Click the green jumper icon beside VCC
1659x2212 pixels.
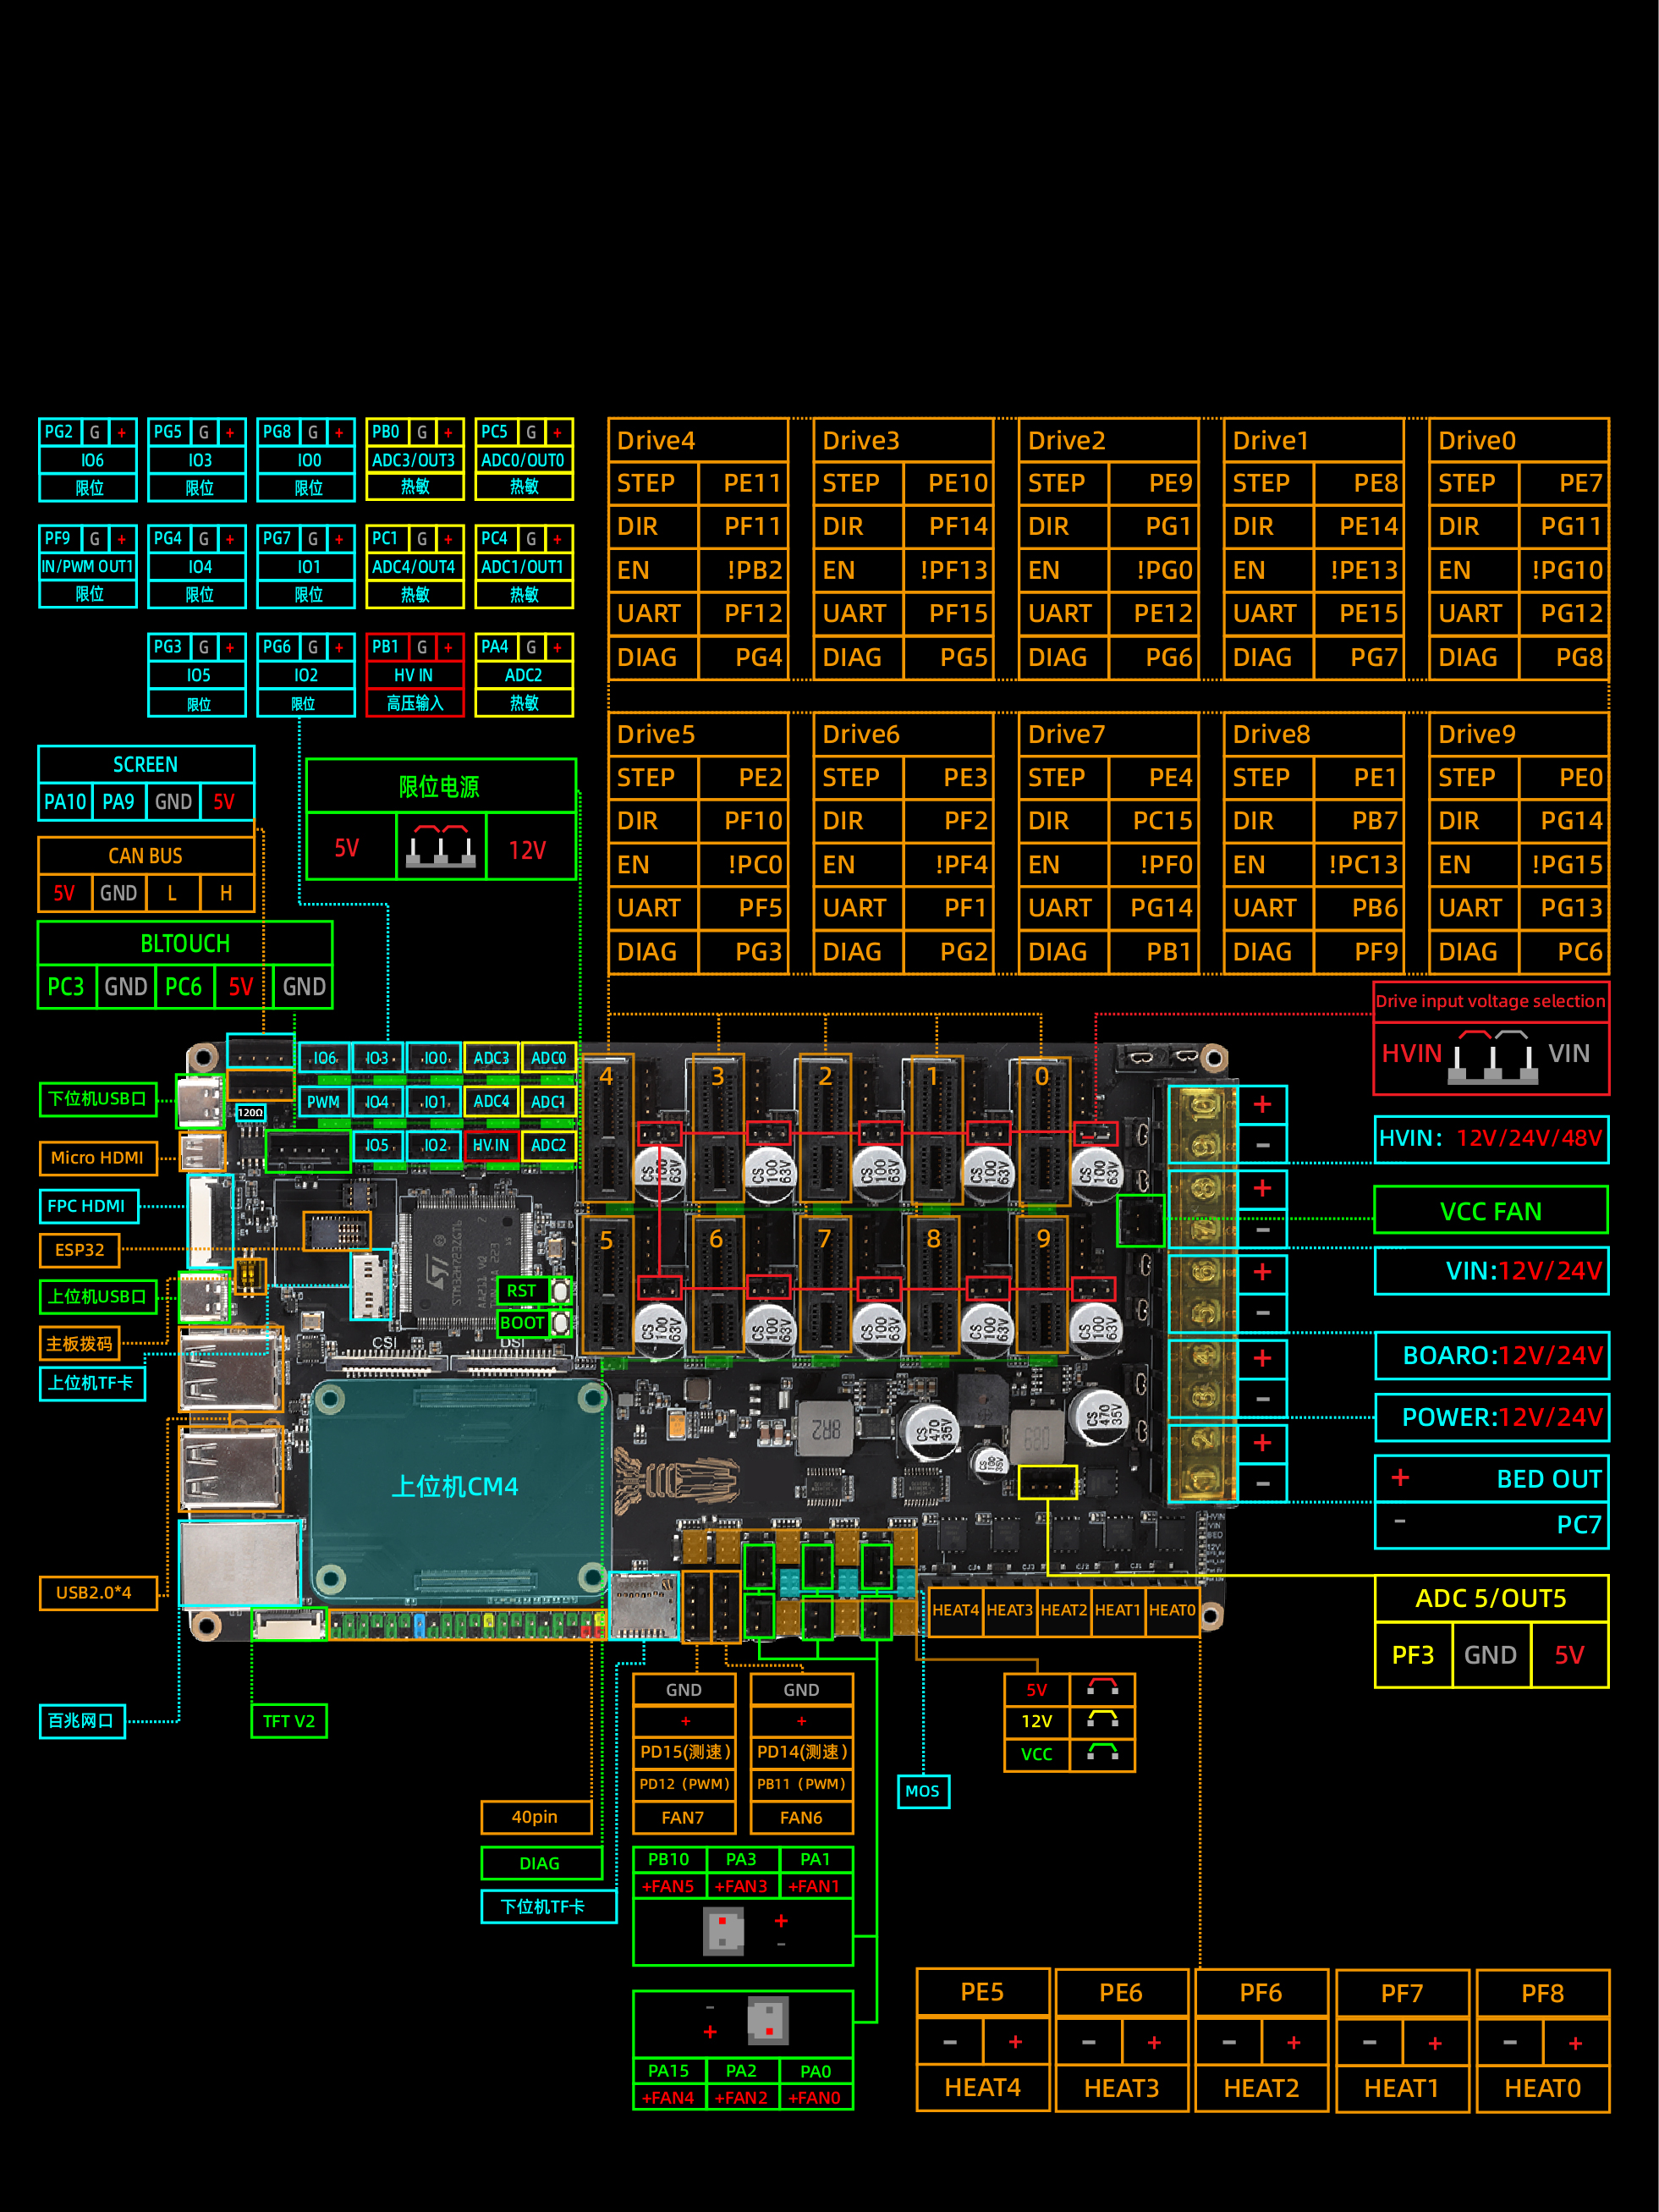[x=1102, y=1752]
